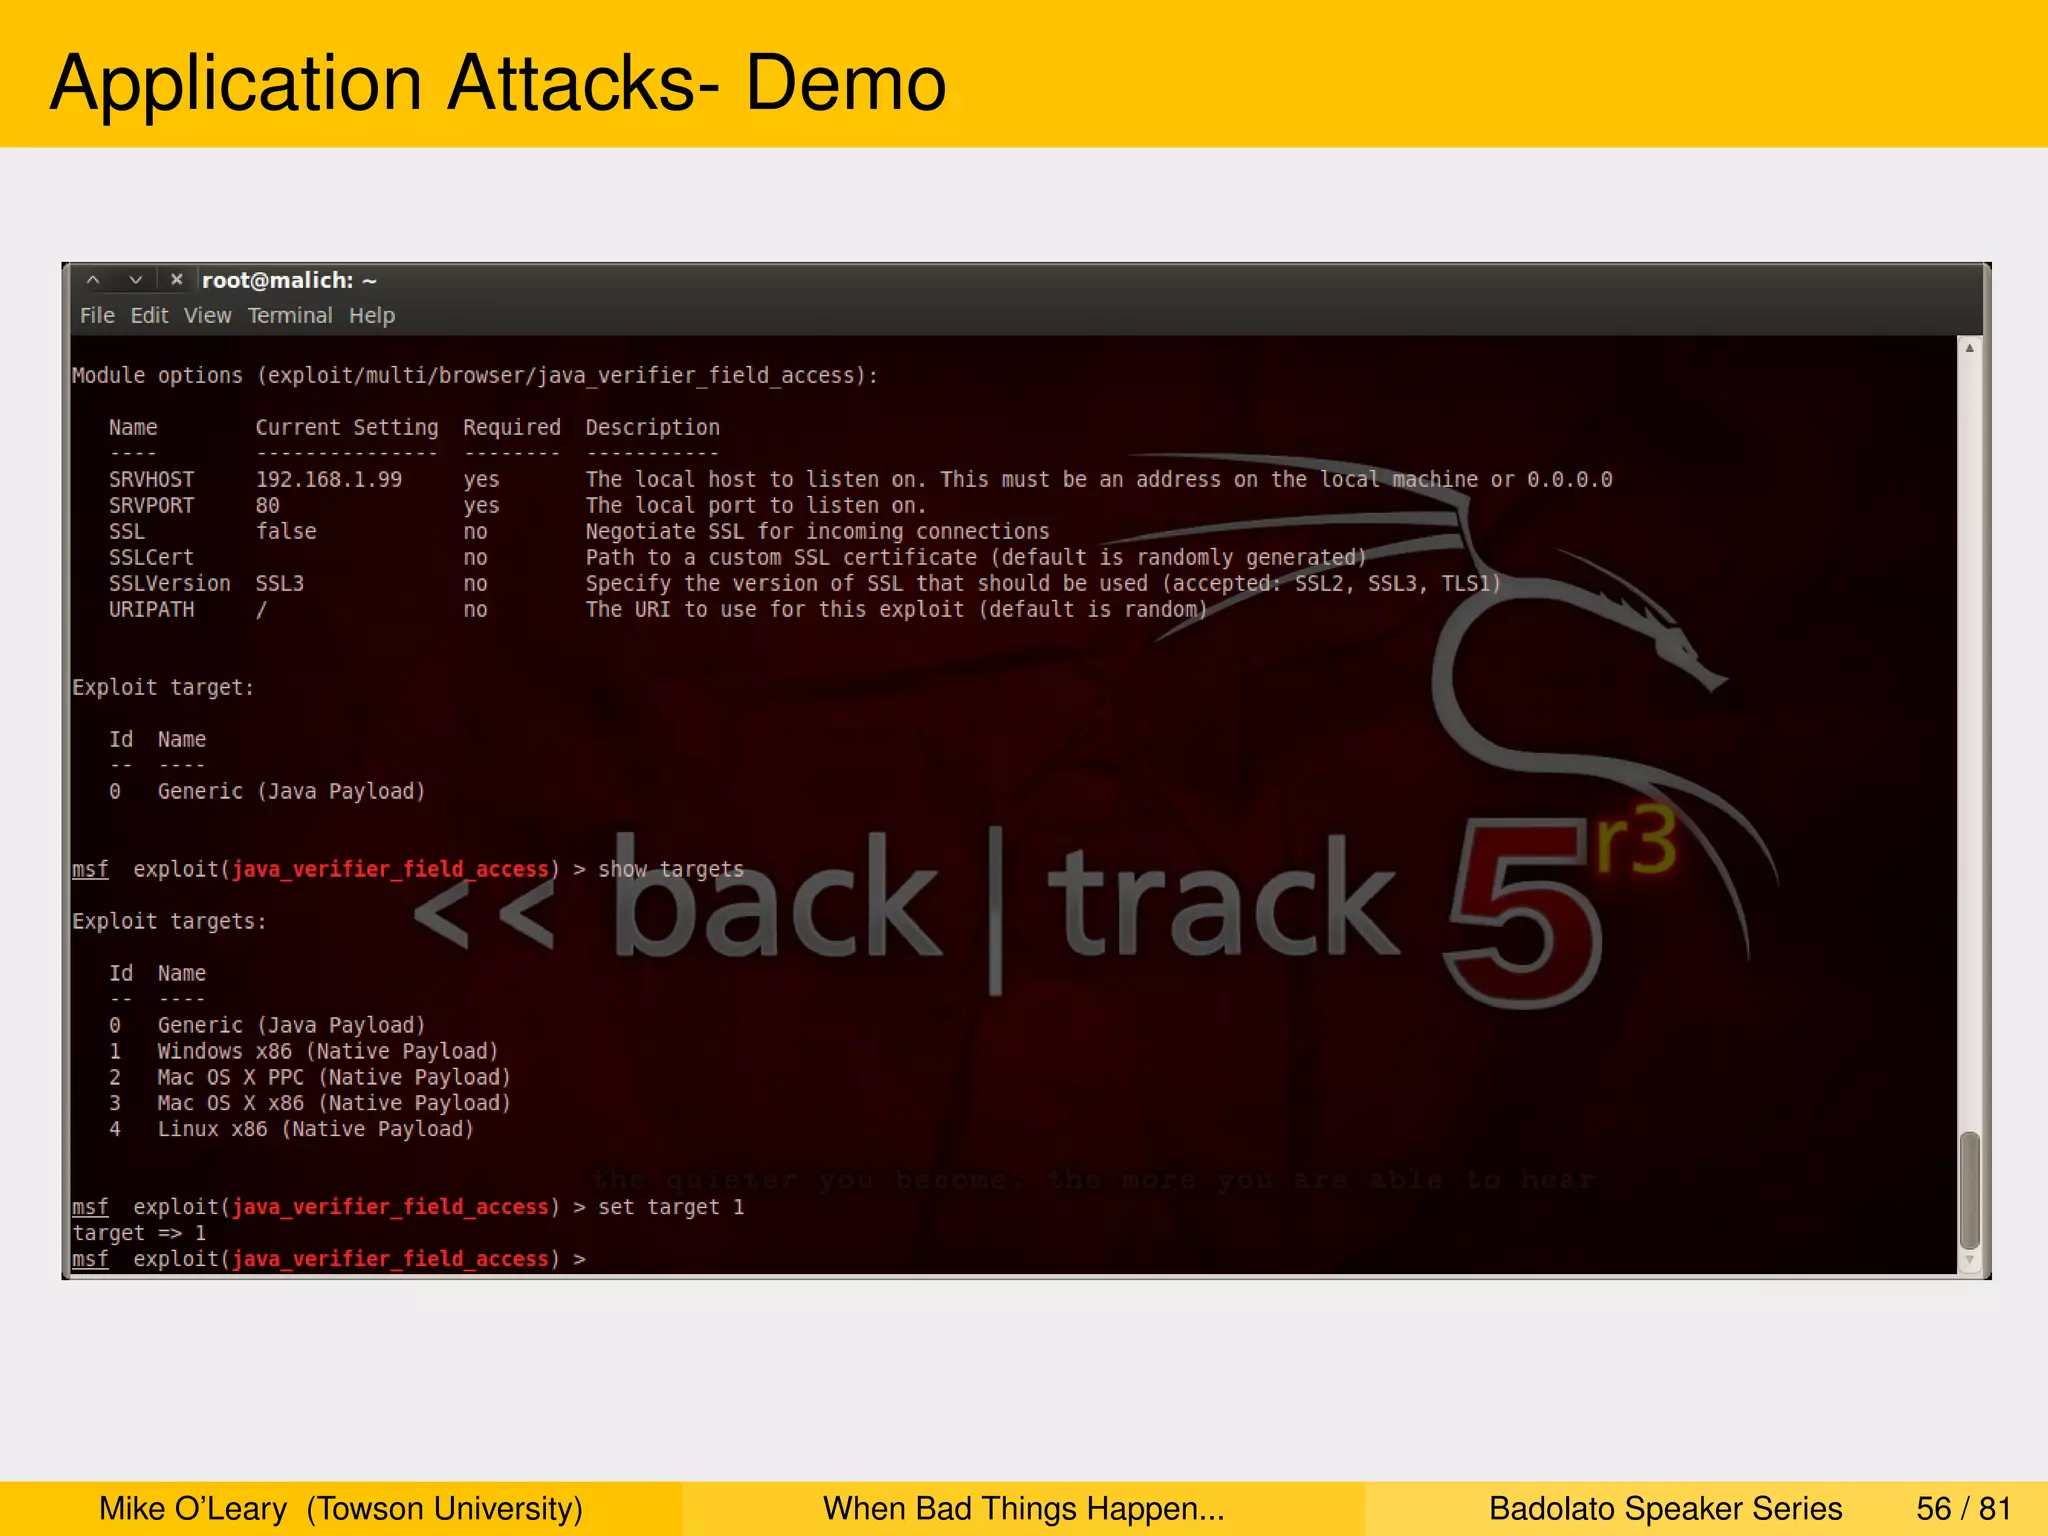Click target 4 'Linux x86 (Native Payload)'
Viewport: 2048px width, 1536px height.
pyautogui.click(x=315, y=1130)
